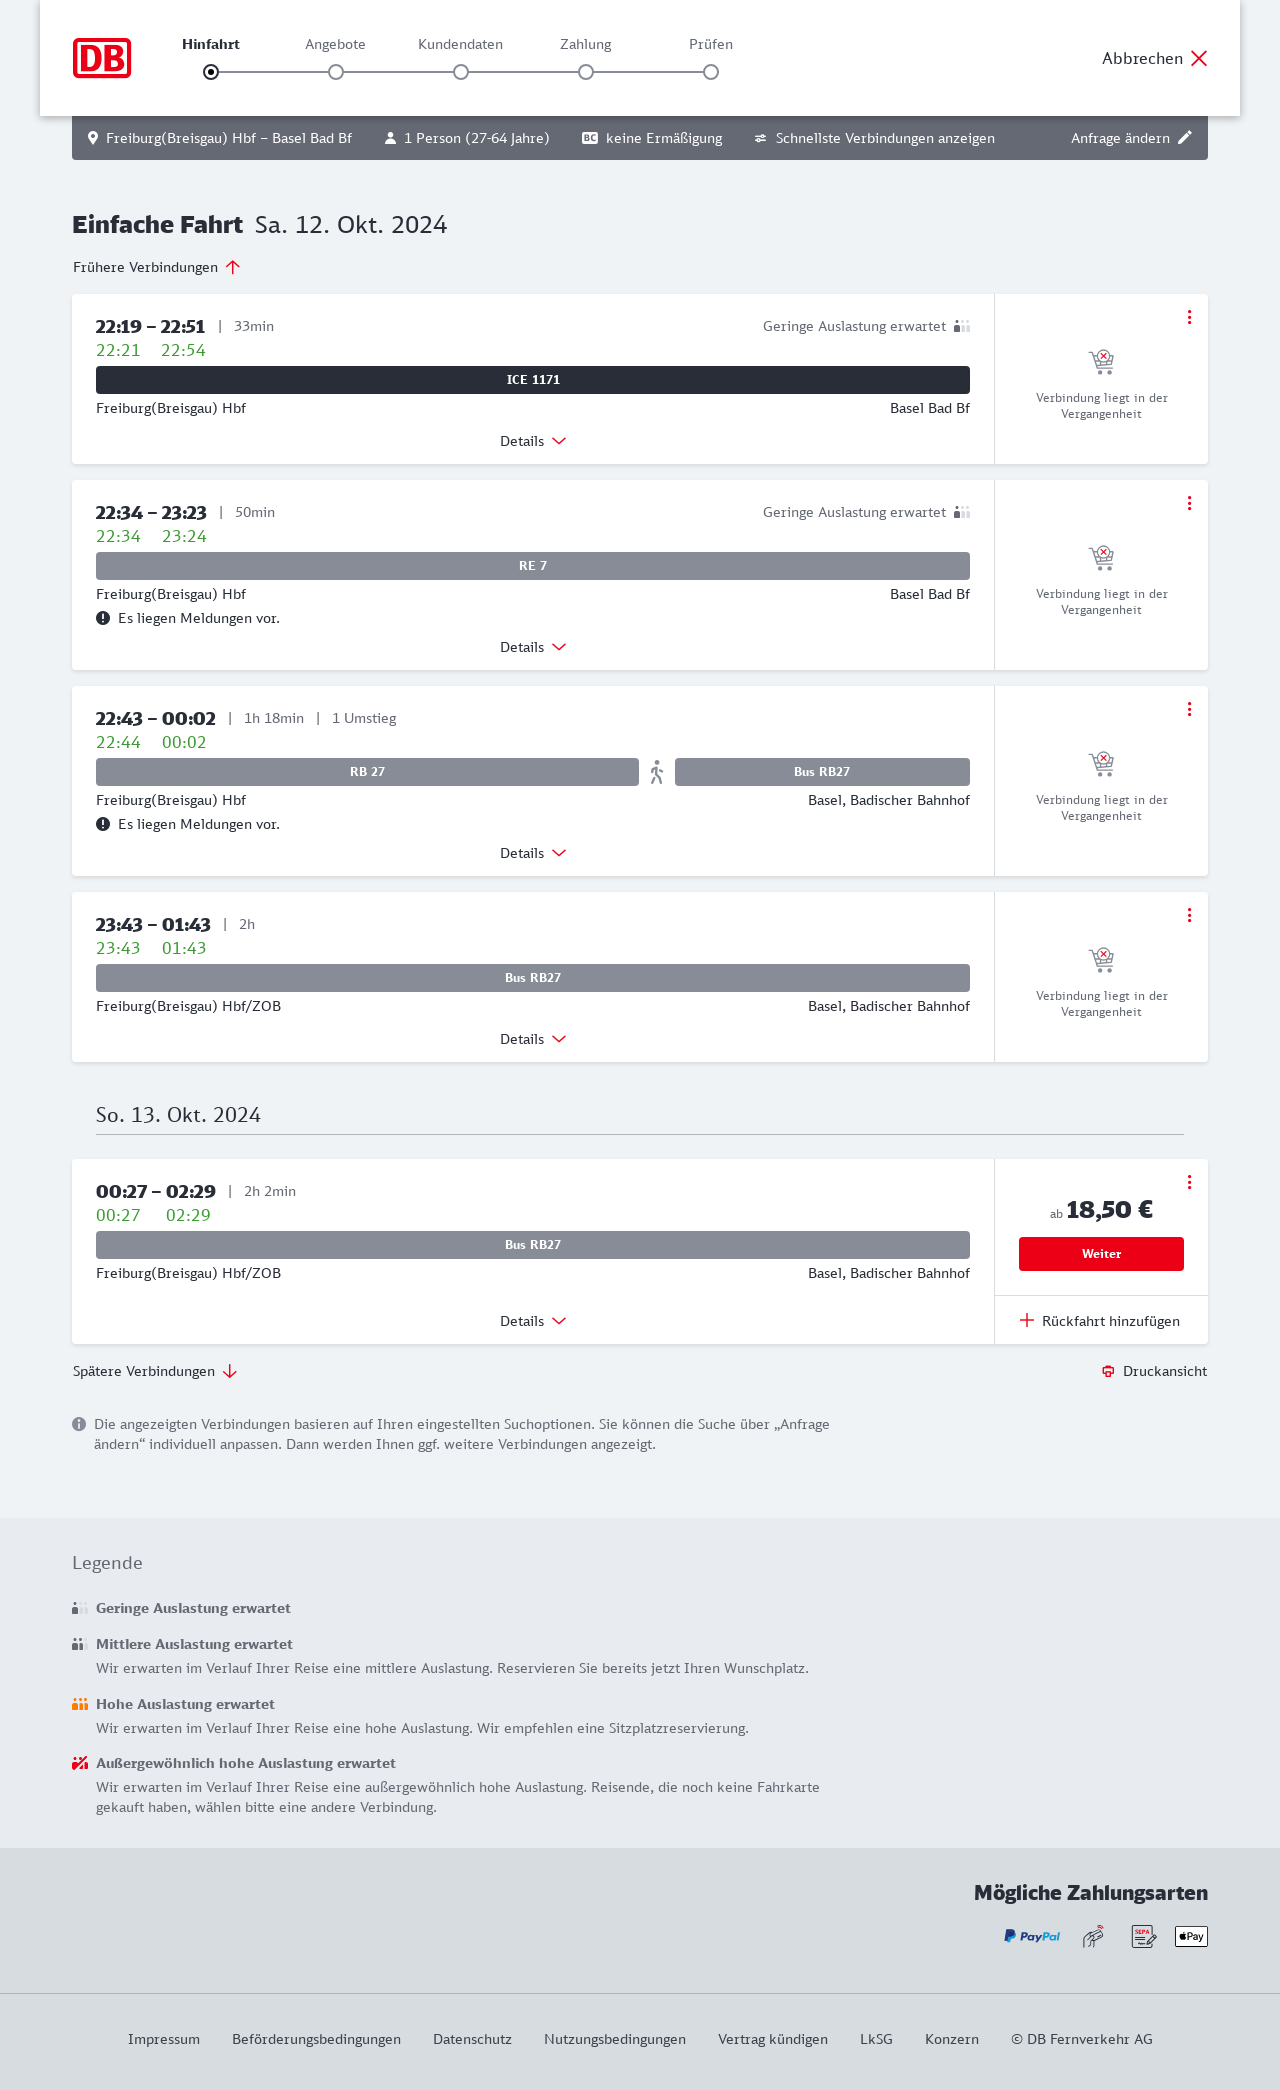Expand Details for ICE 1171 connection
The image size is (1280, 2090).
pos(533,441)
